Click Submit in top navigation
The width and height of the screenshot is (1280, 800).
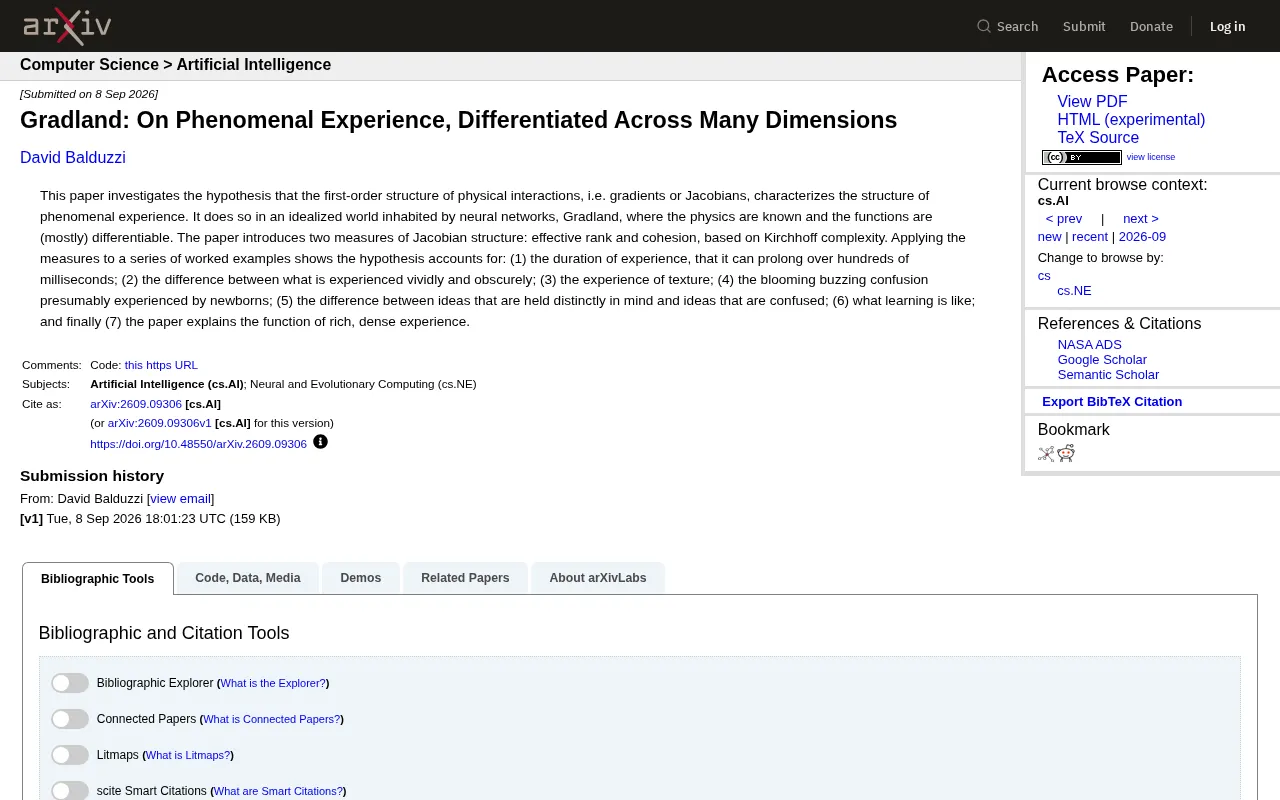[x=1084, y=26]
